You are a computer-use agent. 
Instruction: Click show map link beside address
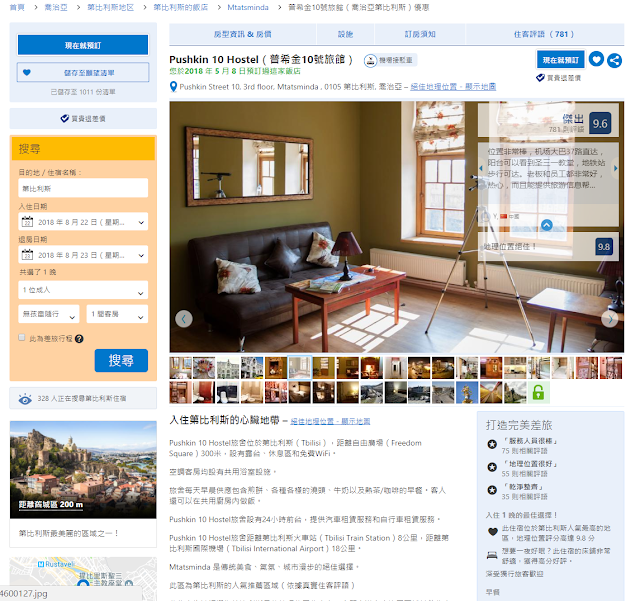453,87
